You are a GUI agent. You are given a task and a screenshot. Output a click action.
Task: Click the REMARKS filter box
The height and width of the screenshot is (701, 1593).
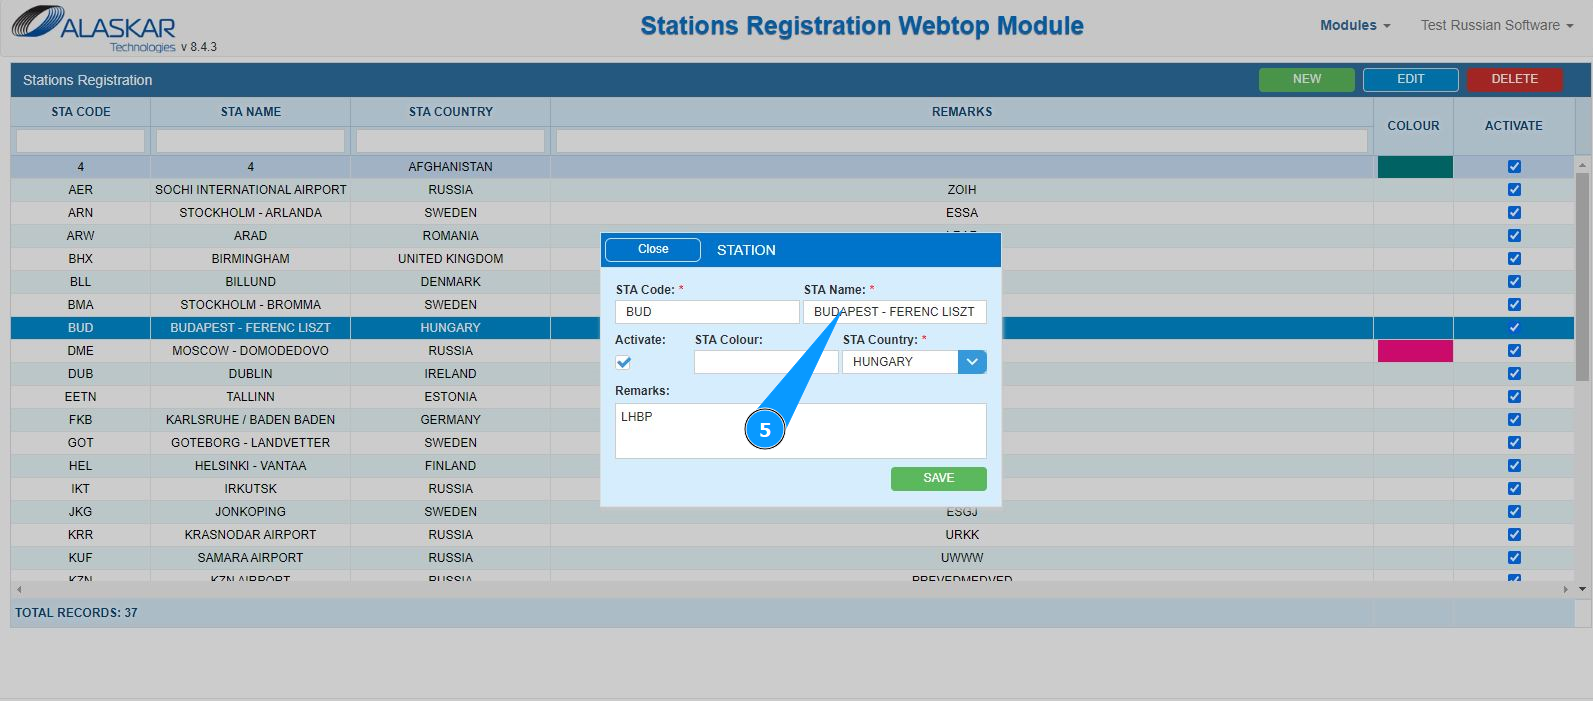(x=962, y=141)
